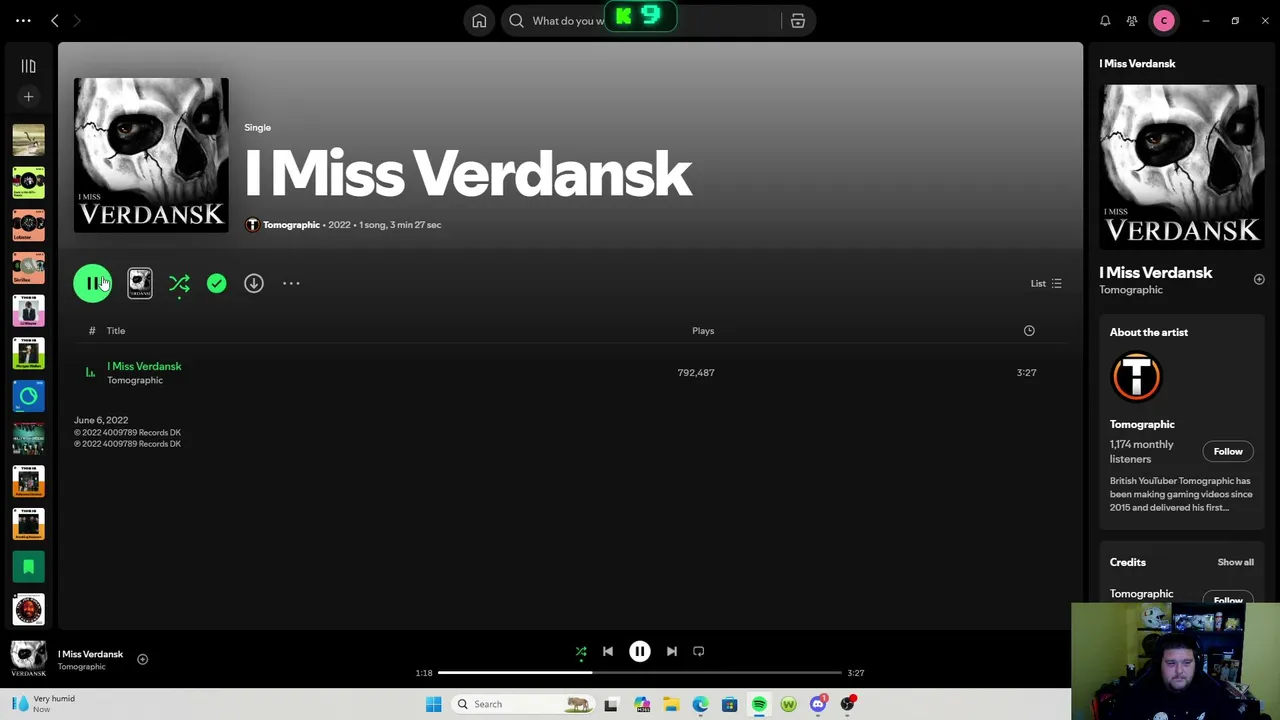Click the 3:27 duration in track row

click(1026, 372)
